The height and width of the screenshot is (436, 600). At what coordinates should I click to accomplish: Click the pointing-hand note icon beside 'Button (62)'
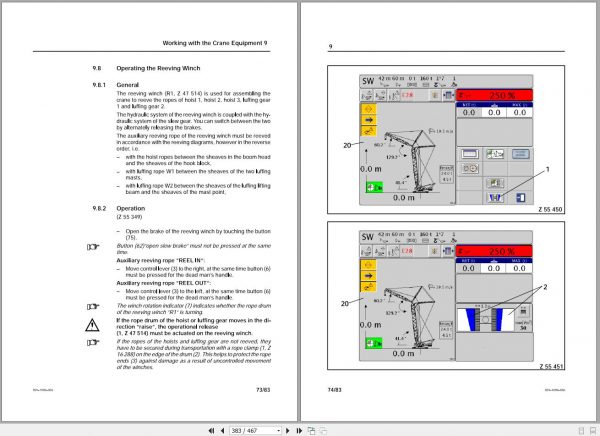(x=93, y=247)
